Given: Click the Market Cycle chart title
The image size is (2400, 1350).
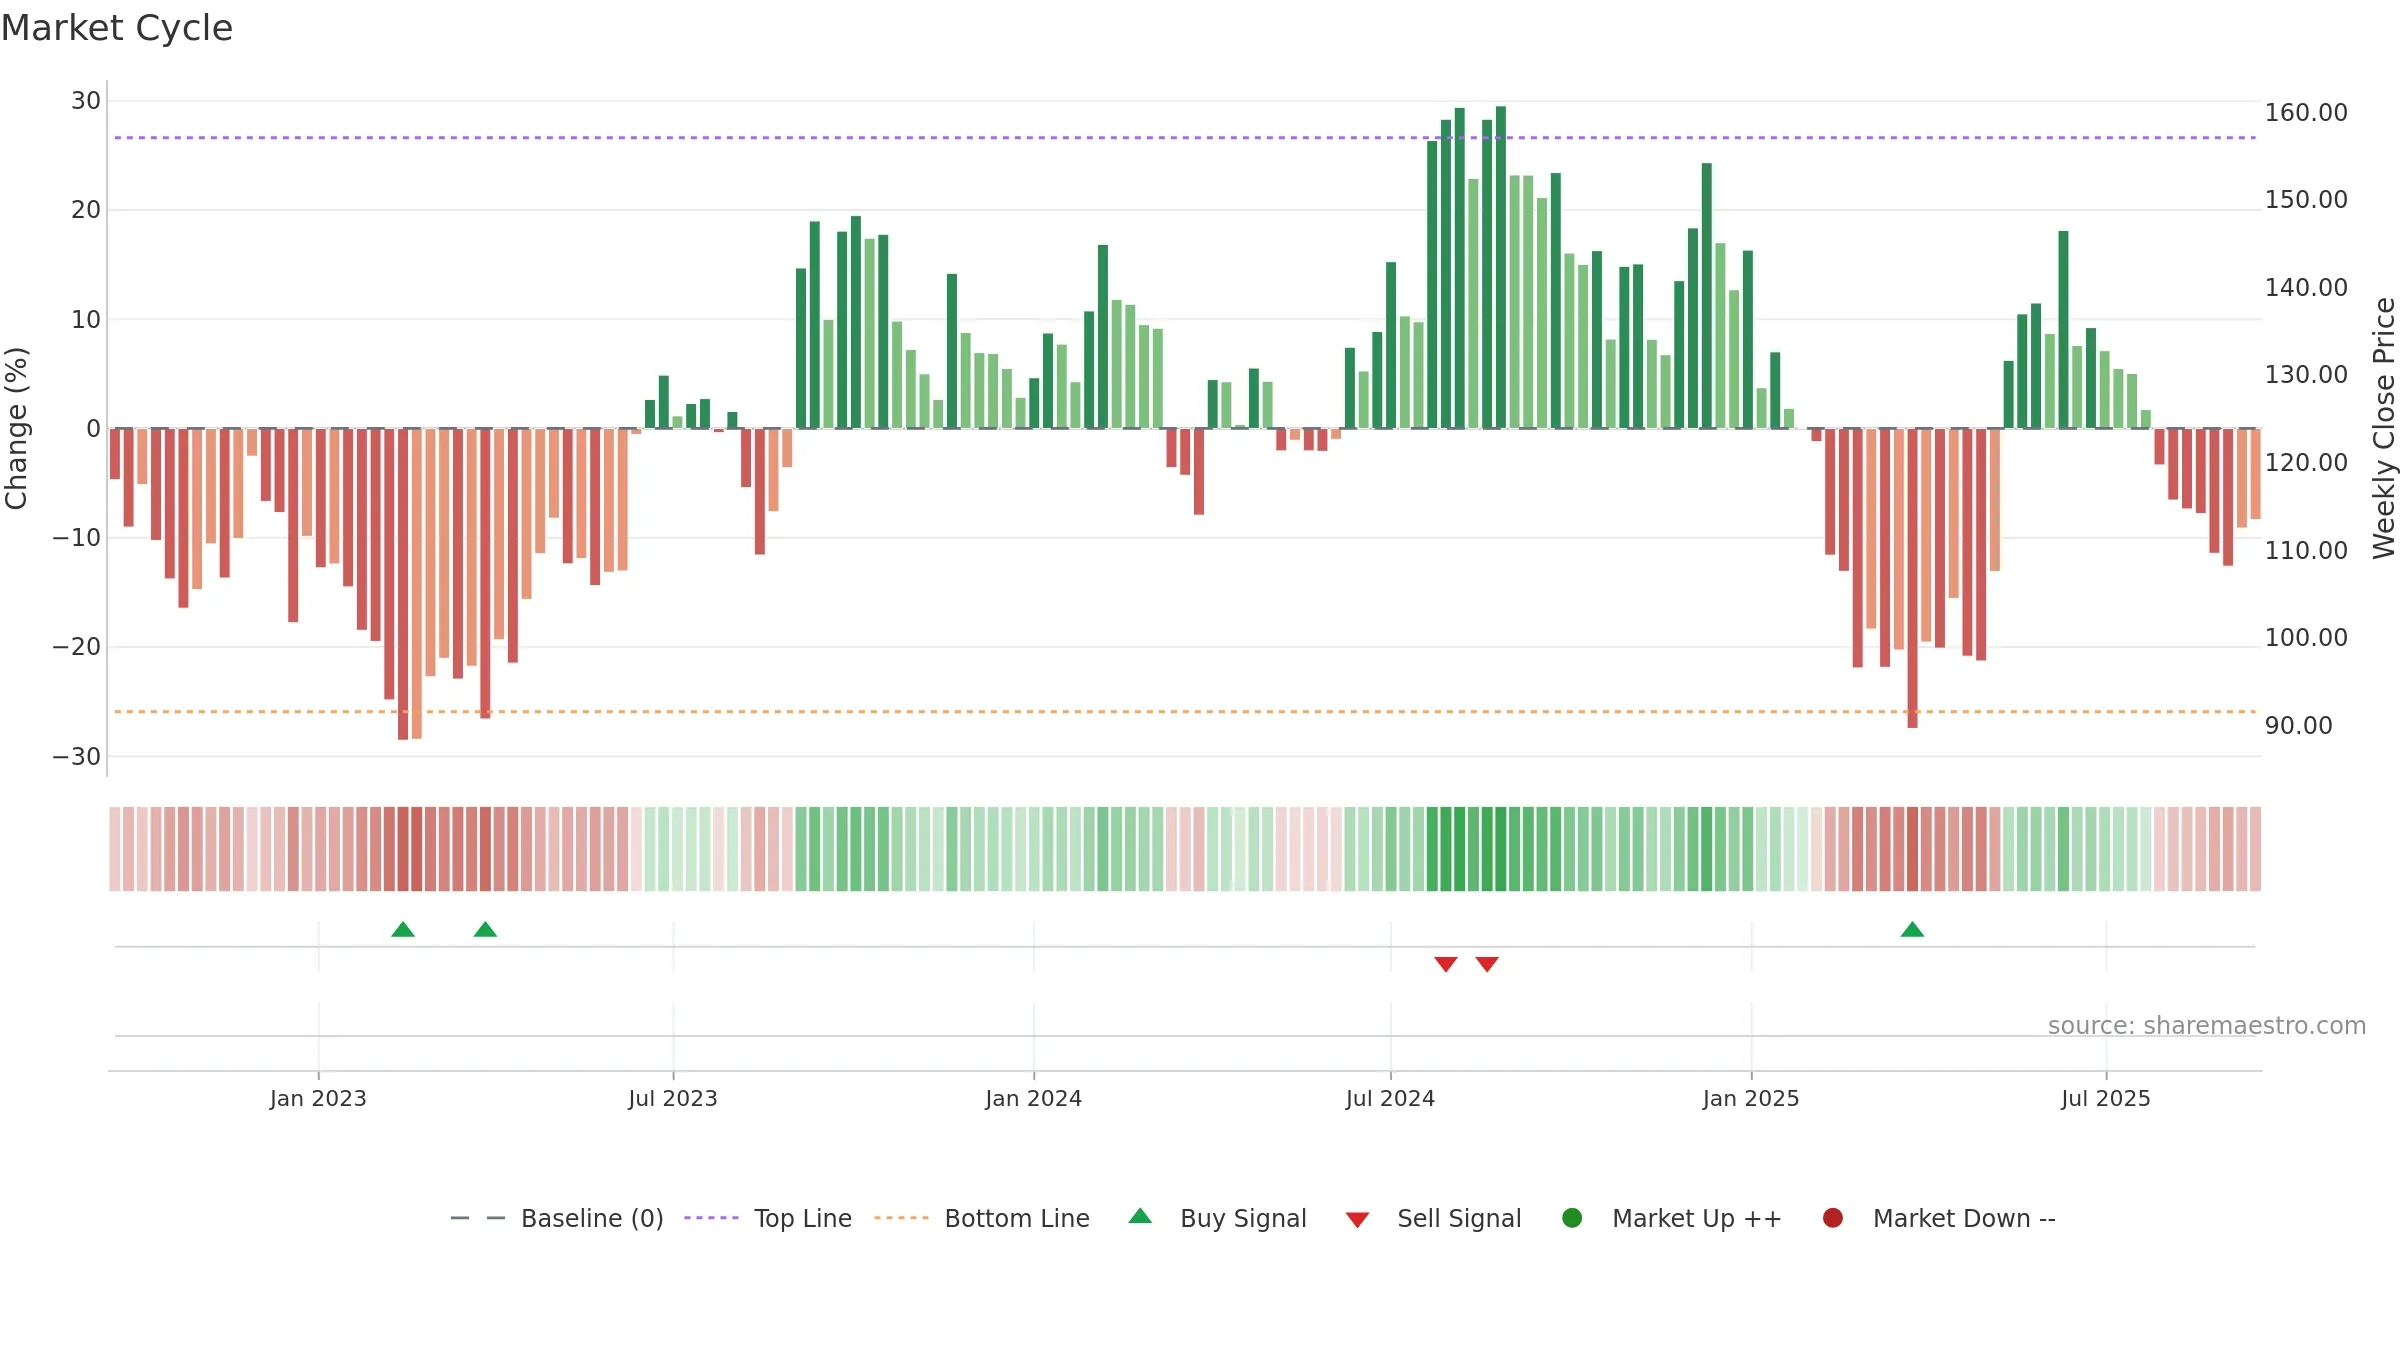Looking at the screenshot, I should 117,28.
